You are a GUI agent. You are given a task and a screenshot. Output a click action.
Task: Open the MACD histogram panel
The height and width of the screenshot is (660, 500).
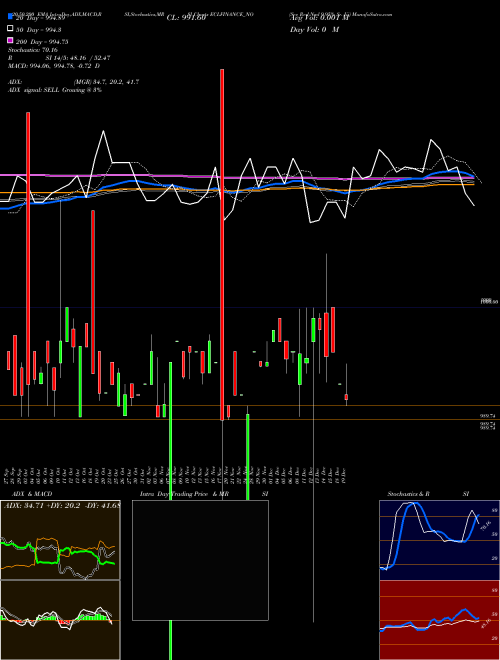60,620
